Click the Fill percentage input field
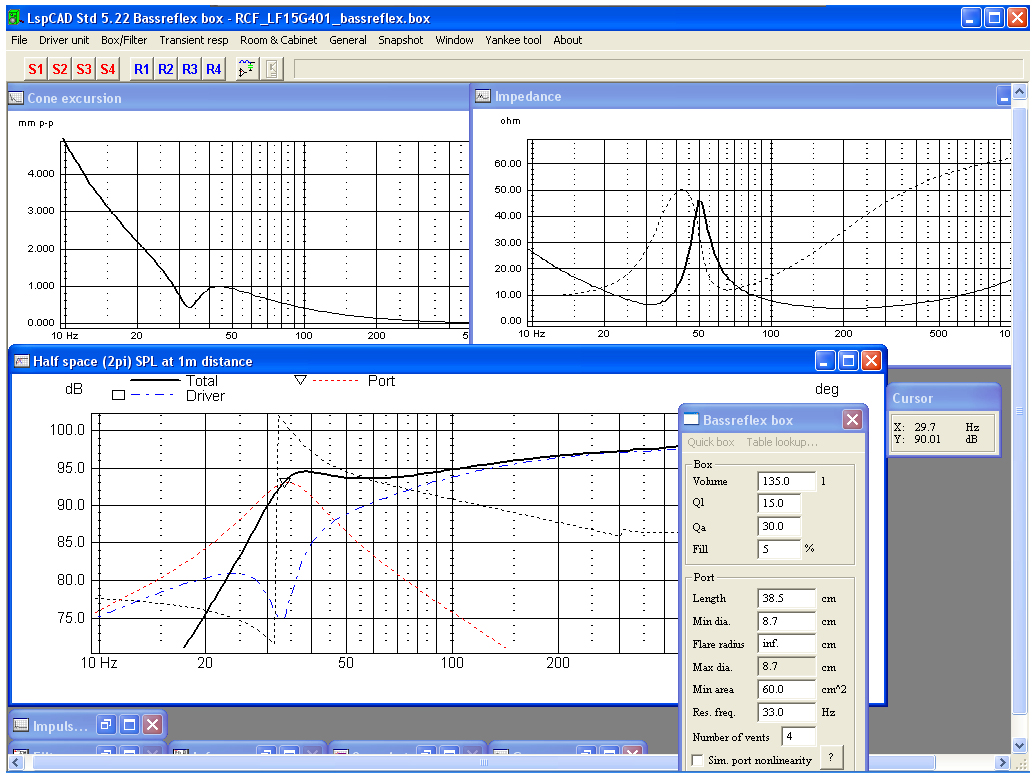 point(779,549)
